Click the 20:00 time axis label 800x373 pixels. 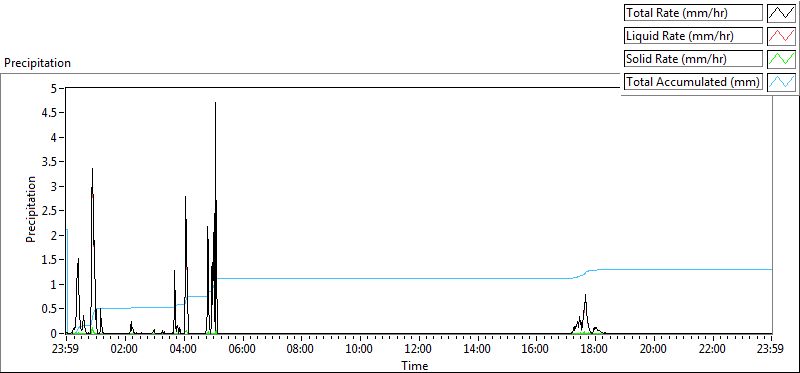[654, 350]
